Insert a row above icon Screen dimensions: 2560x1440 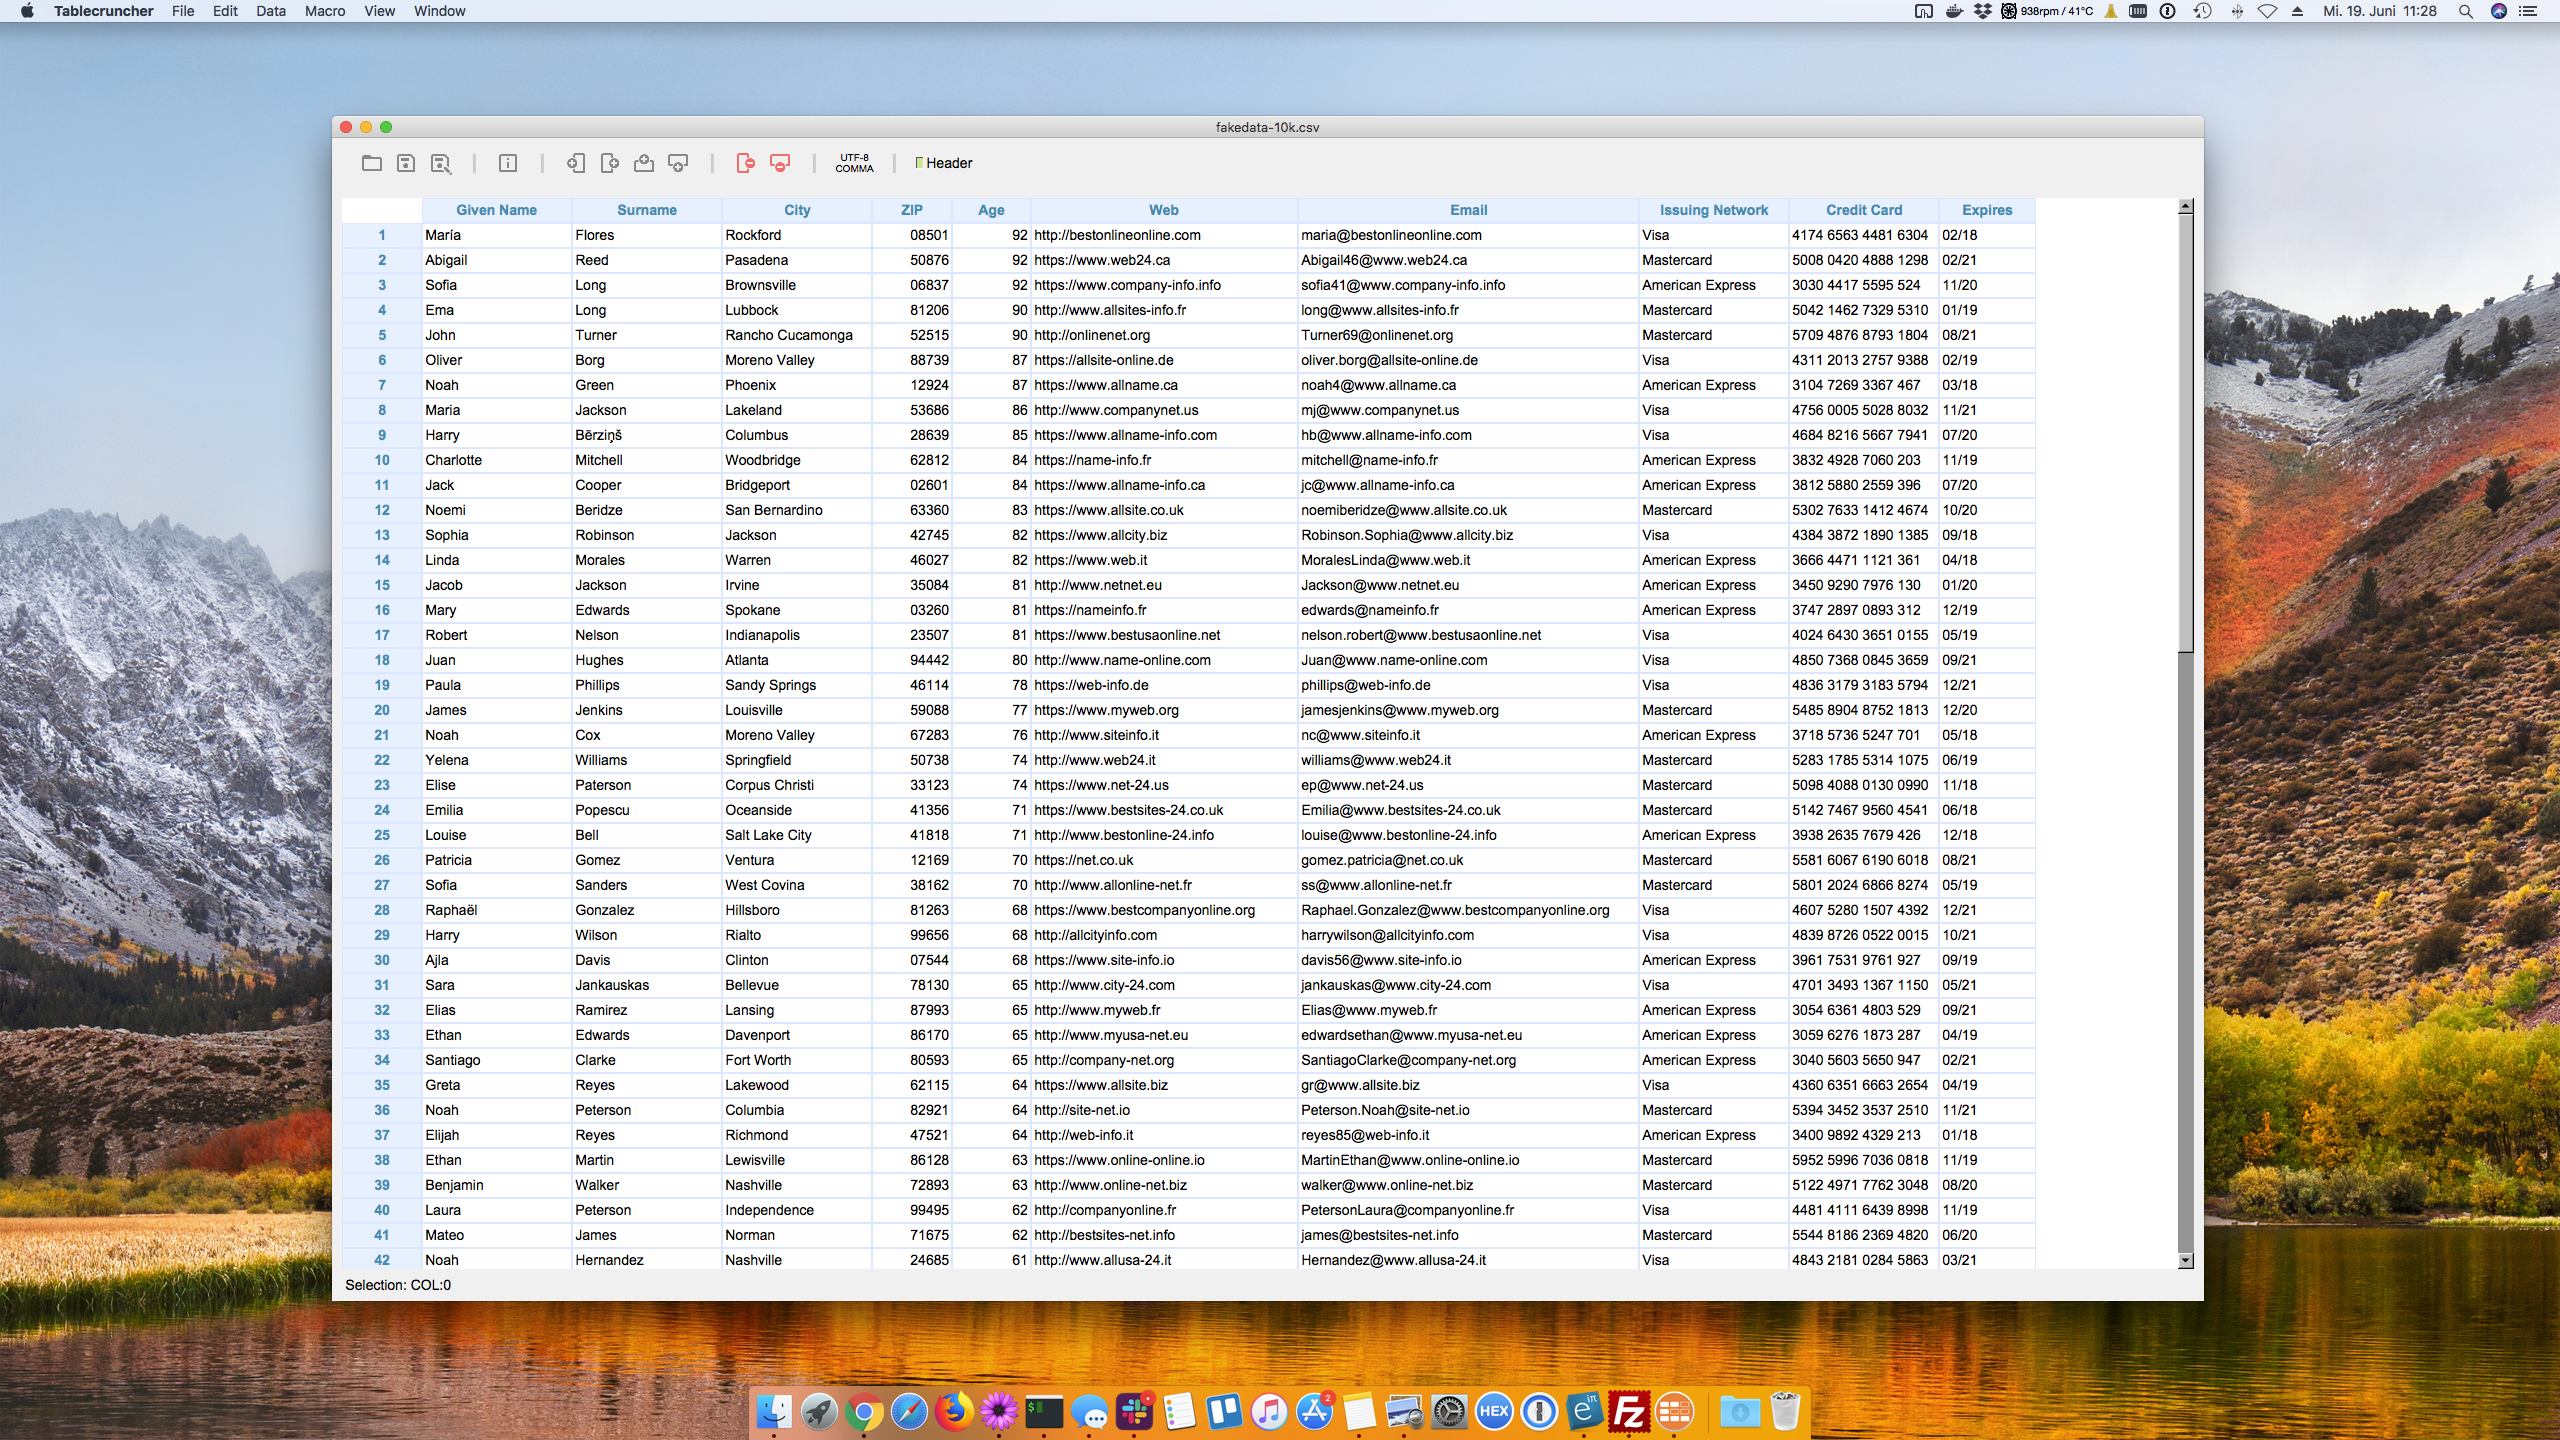pos(644,163)
